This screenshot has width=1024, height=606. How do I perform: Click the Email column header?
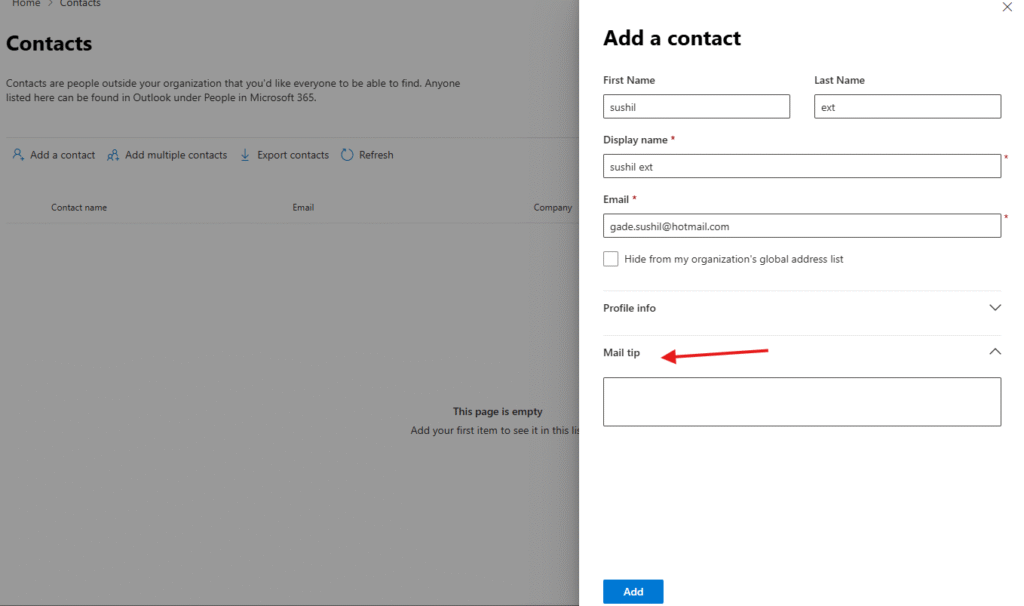303,208
